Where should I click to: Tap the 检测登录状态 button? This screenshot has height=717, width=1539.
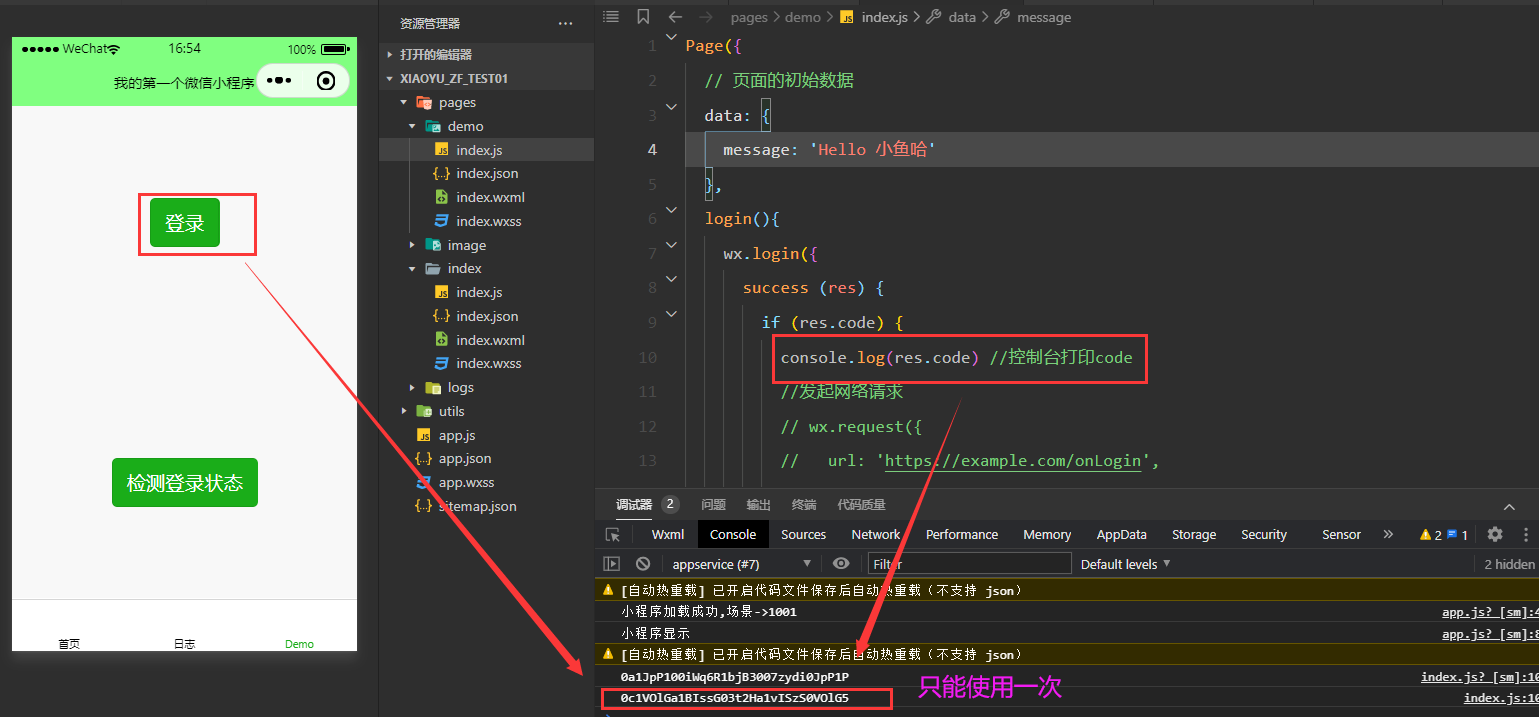[x=185, y=483]
